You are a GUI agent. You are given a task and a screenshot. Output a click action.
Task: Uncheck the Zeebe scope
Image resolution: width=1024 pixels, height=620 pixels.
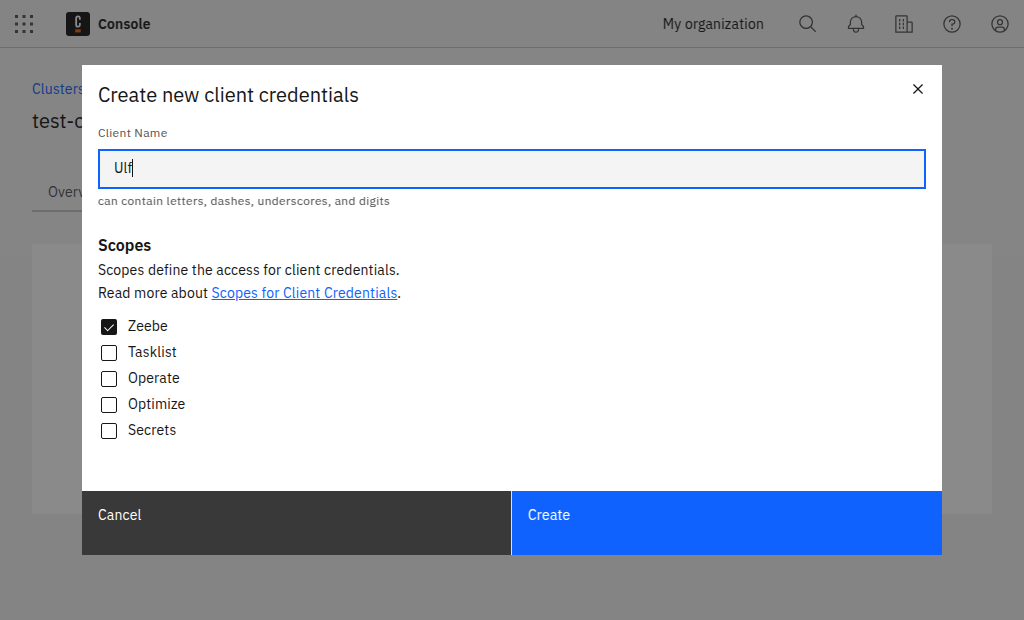[x=109, y=326]
